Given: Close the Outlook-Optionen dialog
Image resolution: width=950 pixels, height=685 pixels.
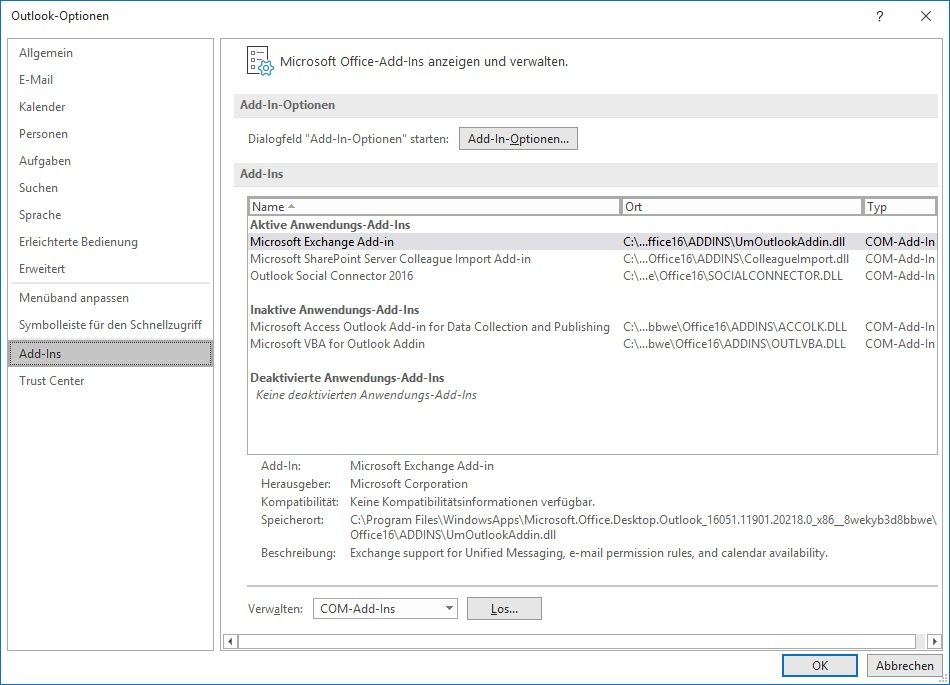Looking at the screenshot, I should [x=926, y=16].
